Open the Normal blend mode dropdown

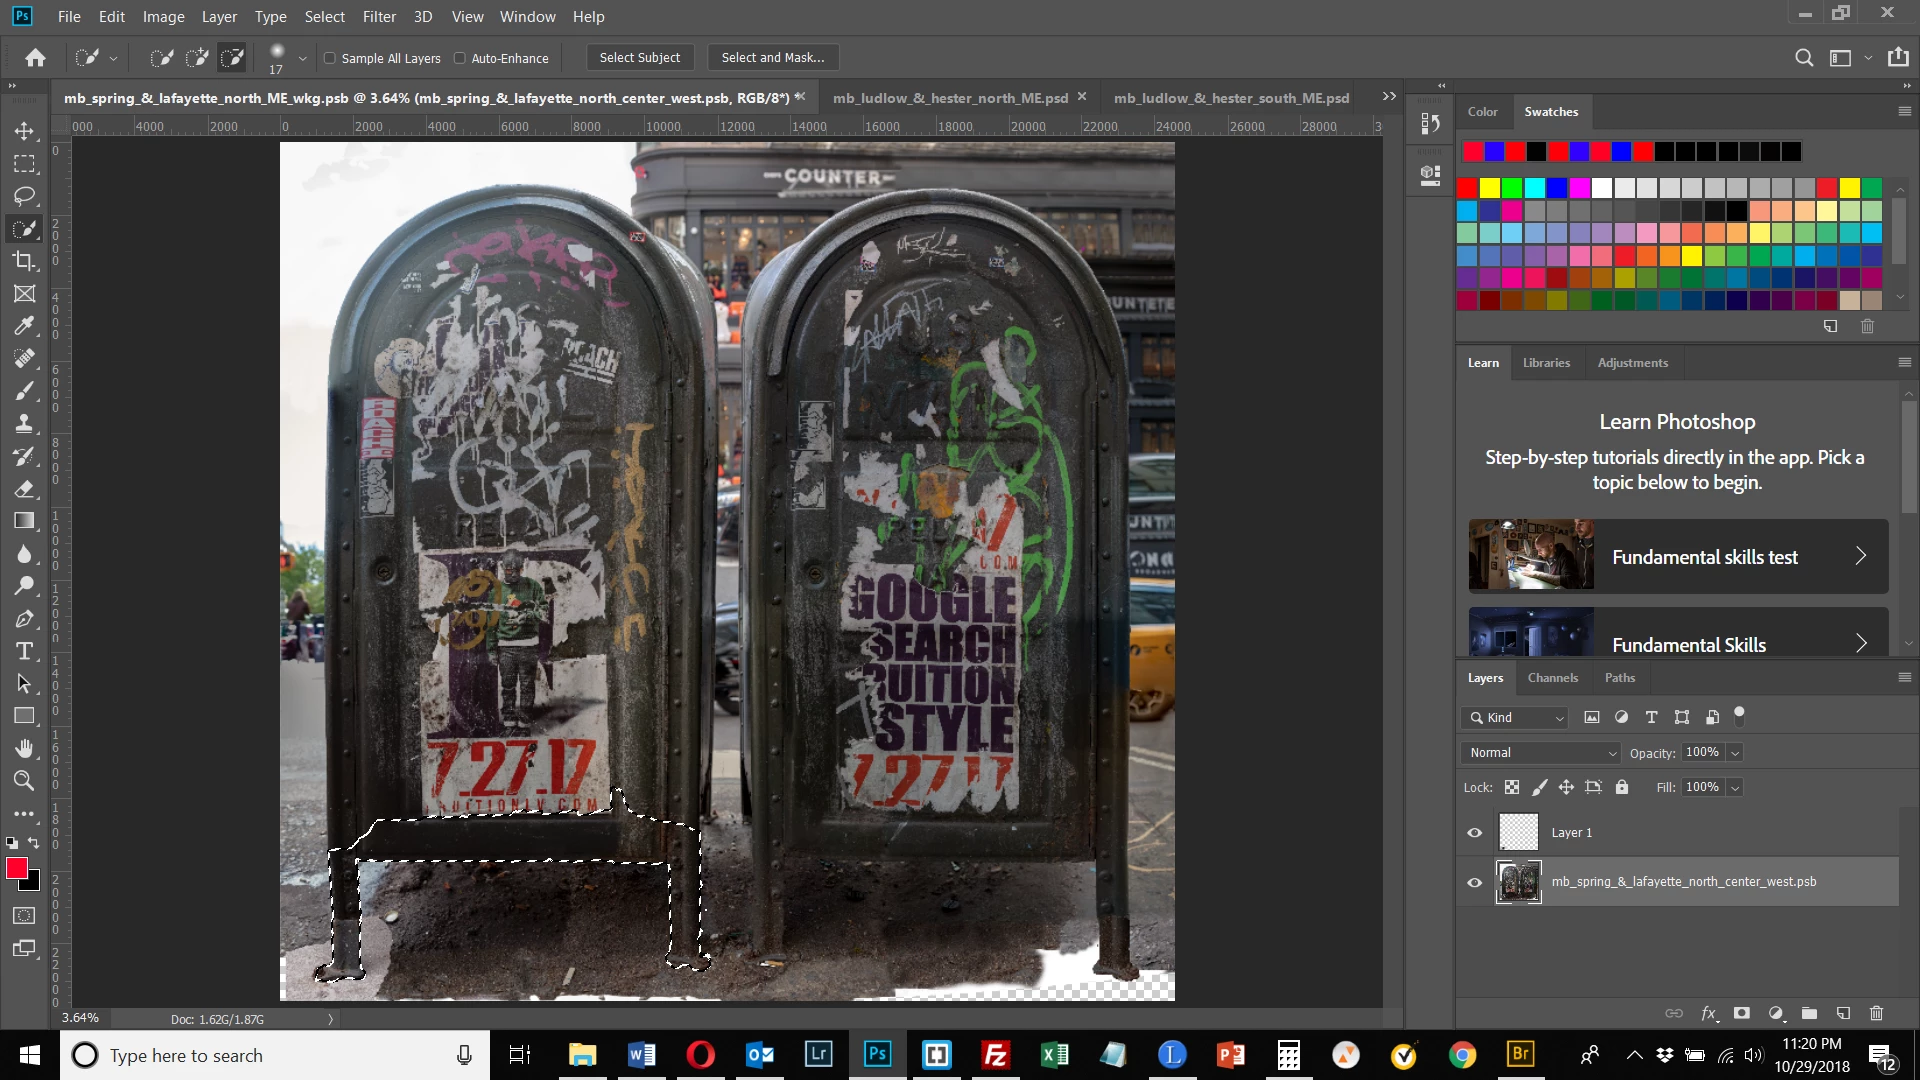tap(1540, 753)
